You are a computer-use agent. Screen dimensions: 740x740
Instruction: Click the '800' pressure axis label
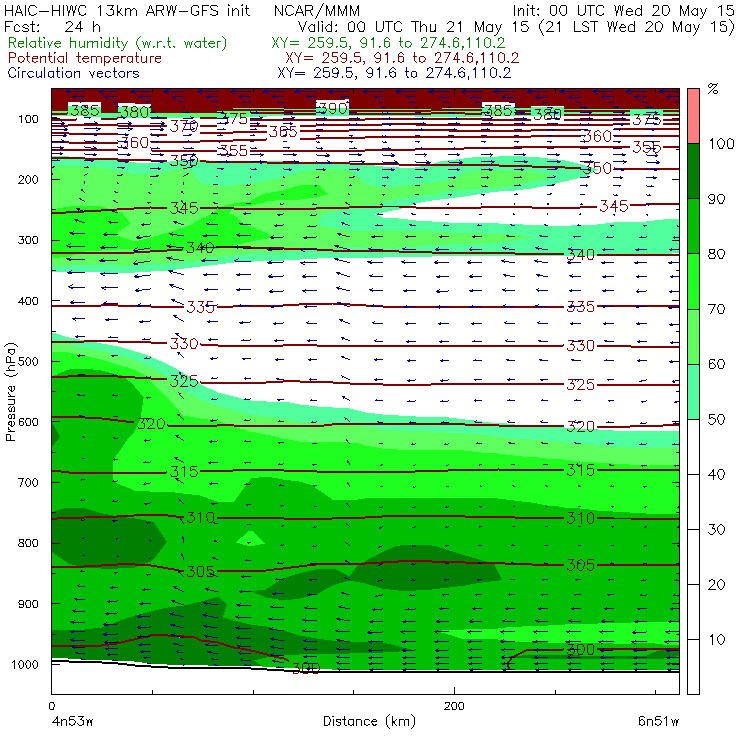[x=28, y=543]
